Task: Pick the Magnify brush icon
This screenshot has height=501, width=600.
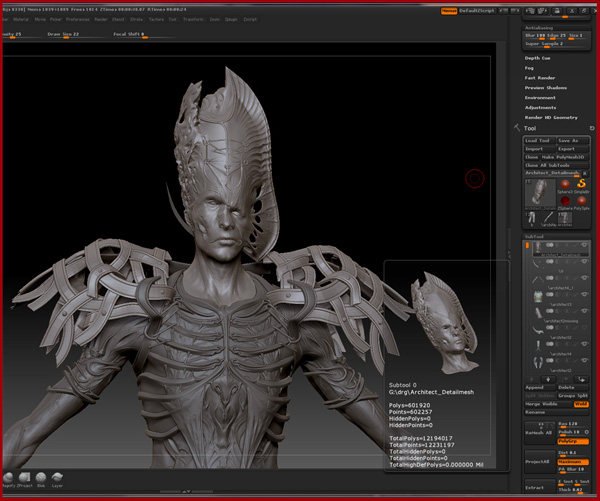Action: click(x=8, y=478)
